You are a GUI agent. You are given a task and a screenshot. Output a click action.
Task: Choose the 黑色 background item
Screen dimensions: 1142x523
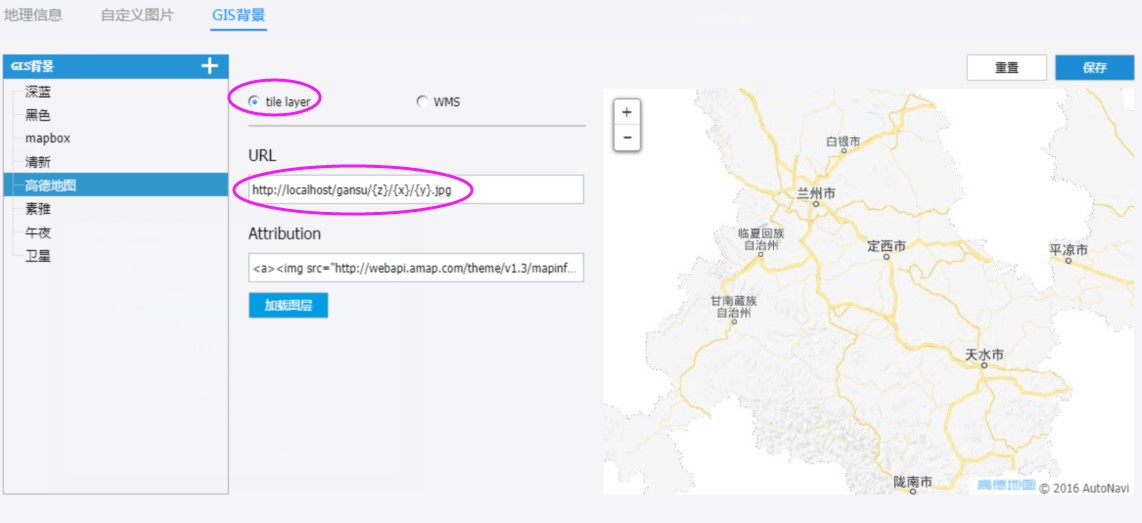(x=39, y=115)
